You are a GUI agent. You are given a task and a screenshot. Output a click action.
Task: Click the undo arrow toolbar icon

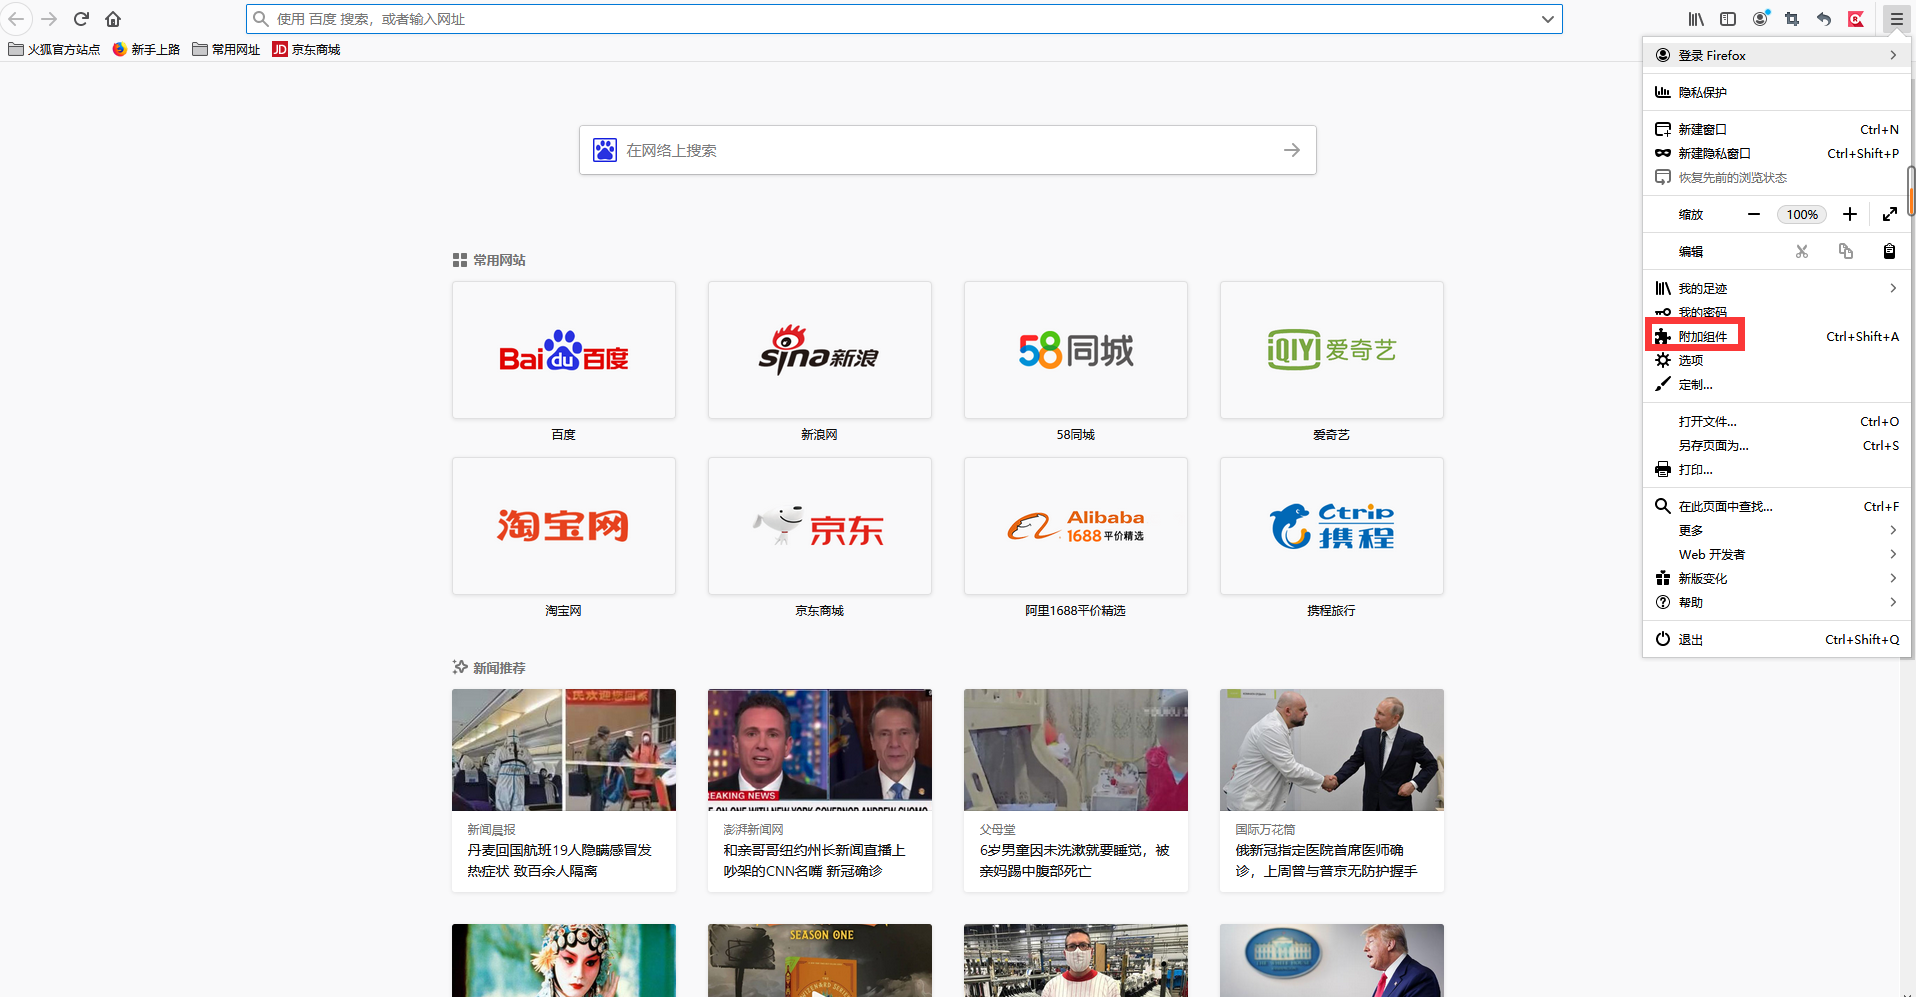click(x=1824, y=19)
